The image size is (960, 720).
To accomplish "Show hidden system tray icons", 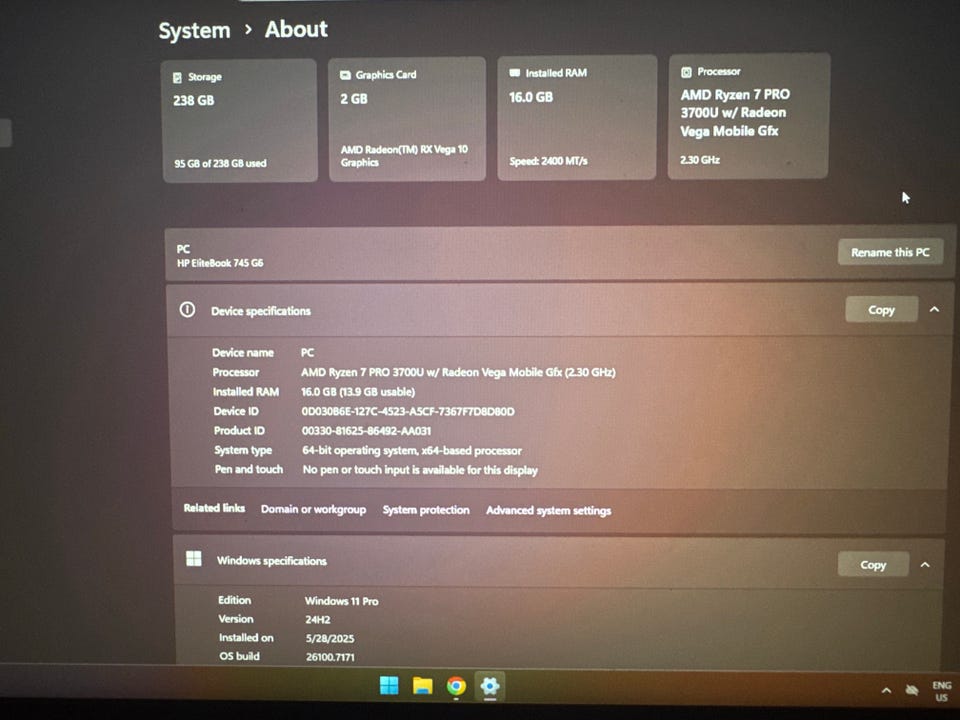I will click(x=886, y=691).
